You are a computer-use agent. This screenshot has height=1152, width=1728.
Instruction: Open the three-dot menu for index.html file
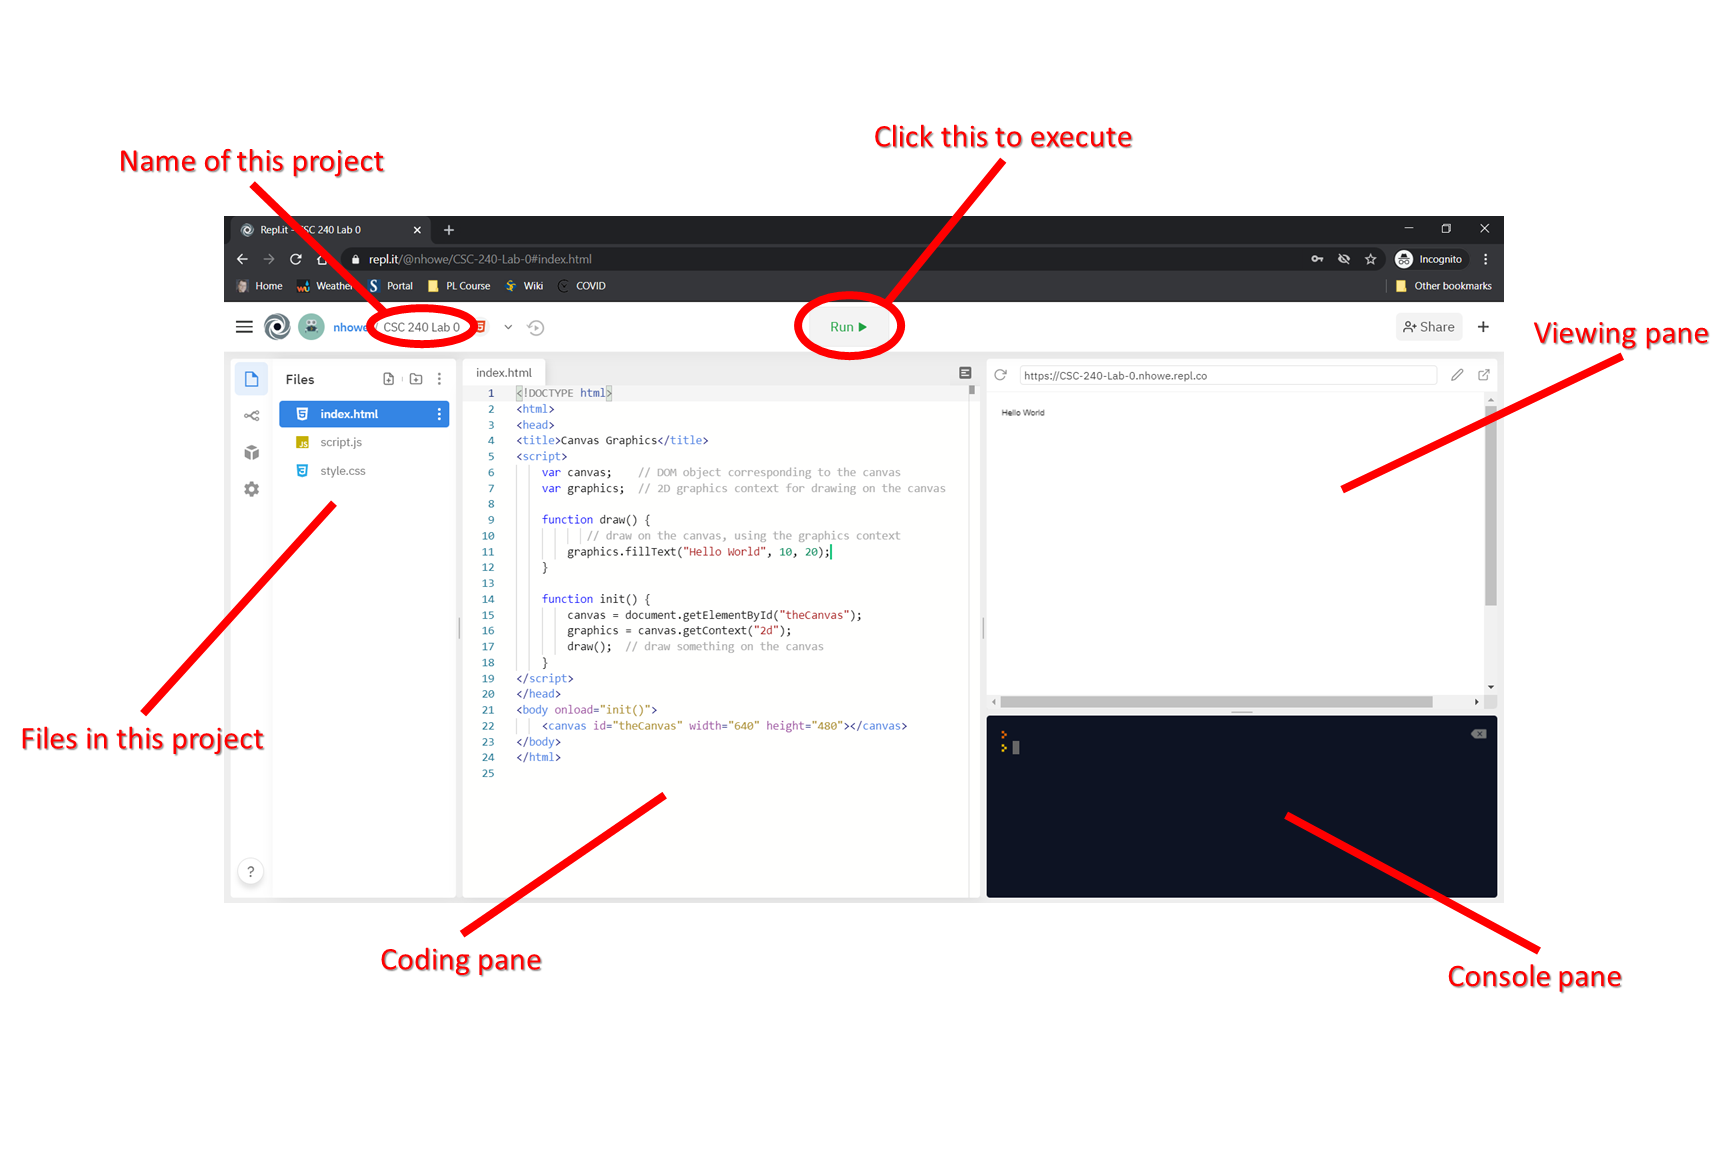tap(439, 414)
